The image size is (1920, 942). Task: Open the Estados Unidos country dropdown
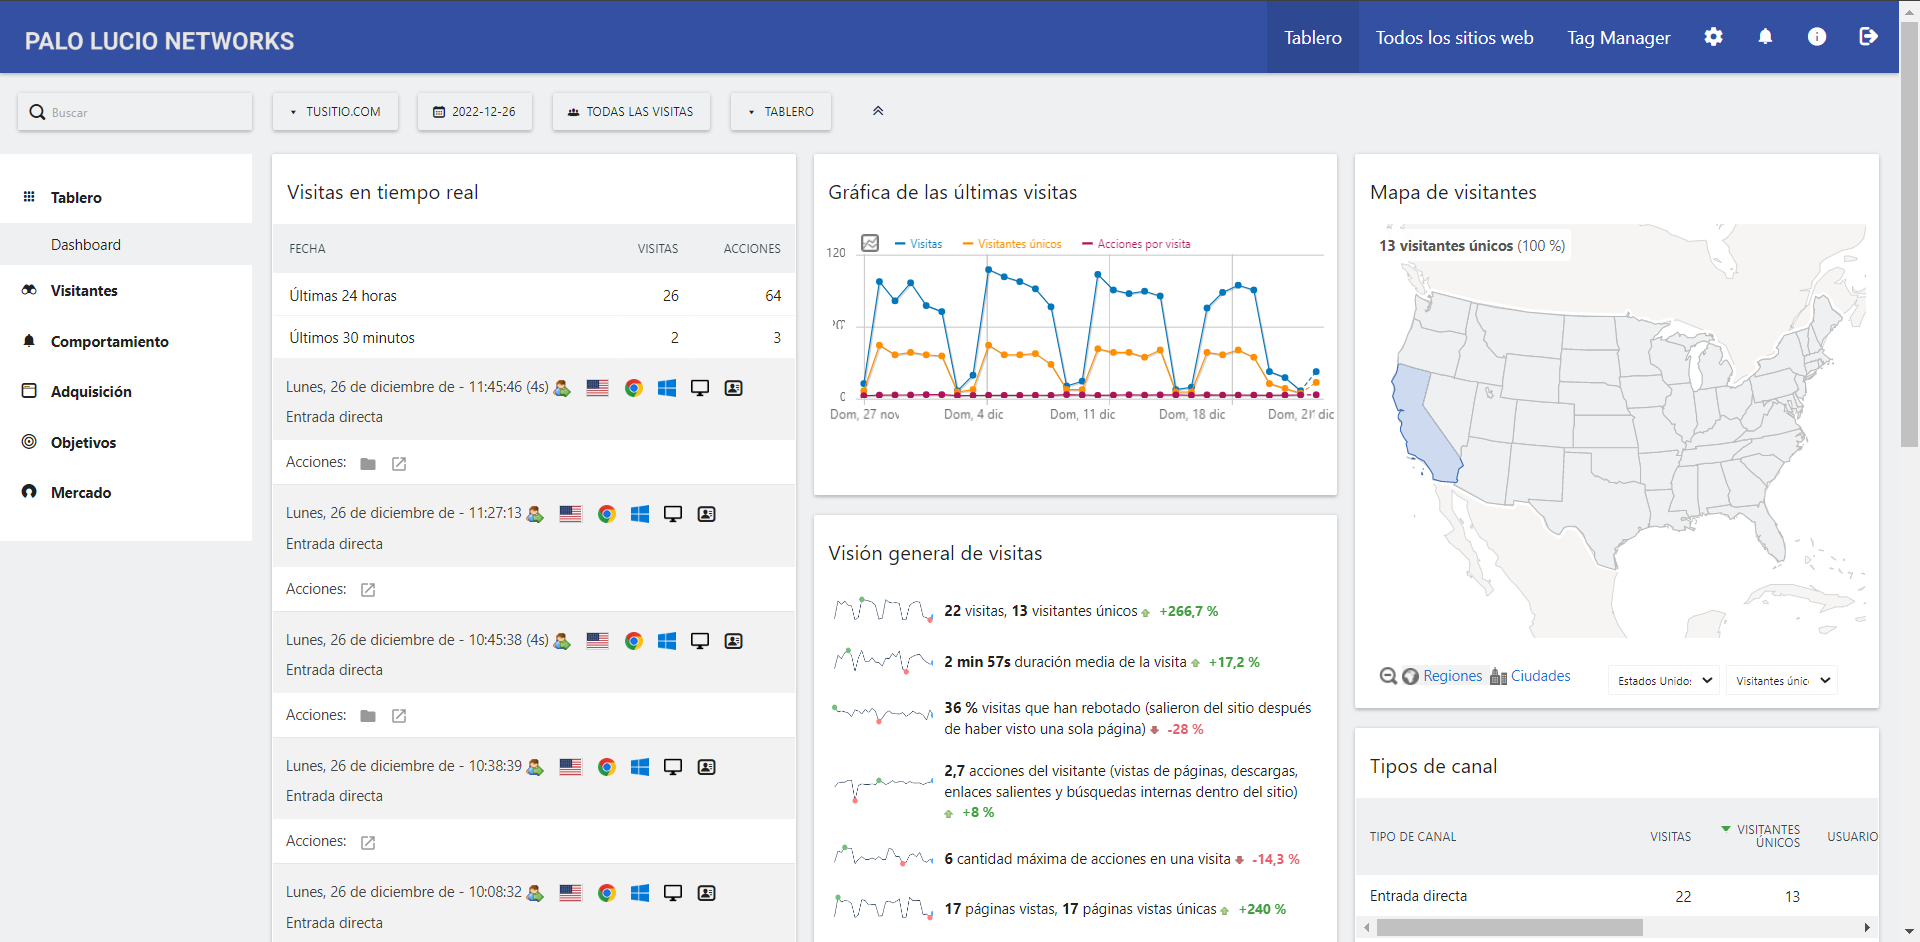point(1664,681)
